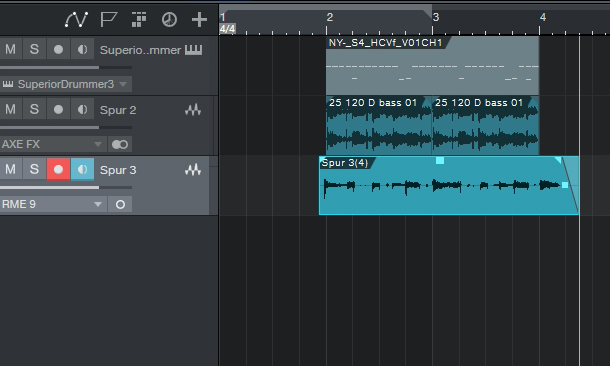610x366 pixels.
Task: Open the RME 9 input dropdown
Action: [x=53, y=204]
